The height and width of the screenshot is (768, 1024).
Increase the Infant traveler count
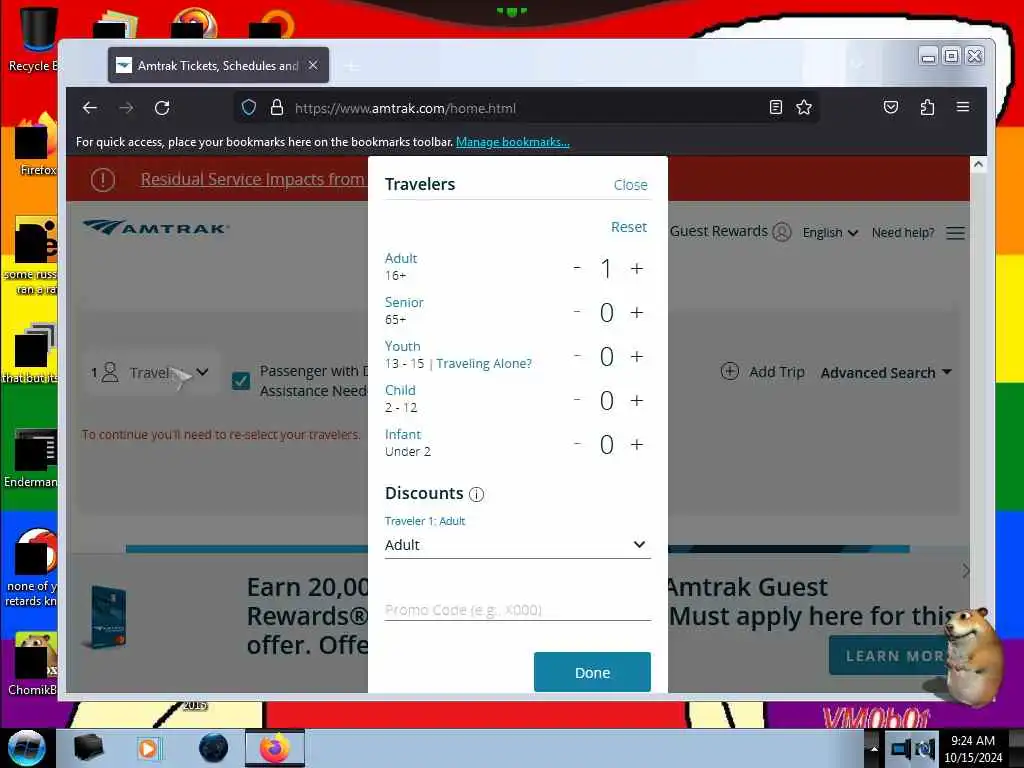pyautogui.click(x=637, y=445)
